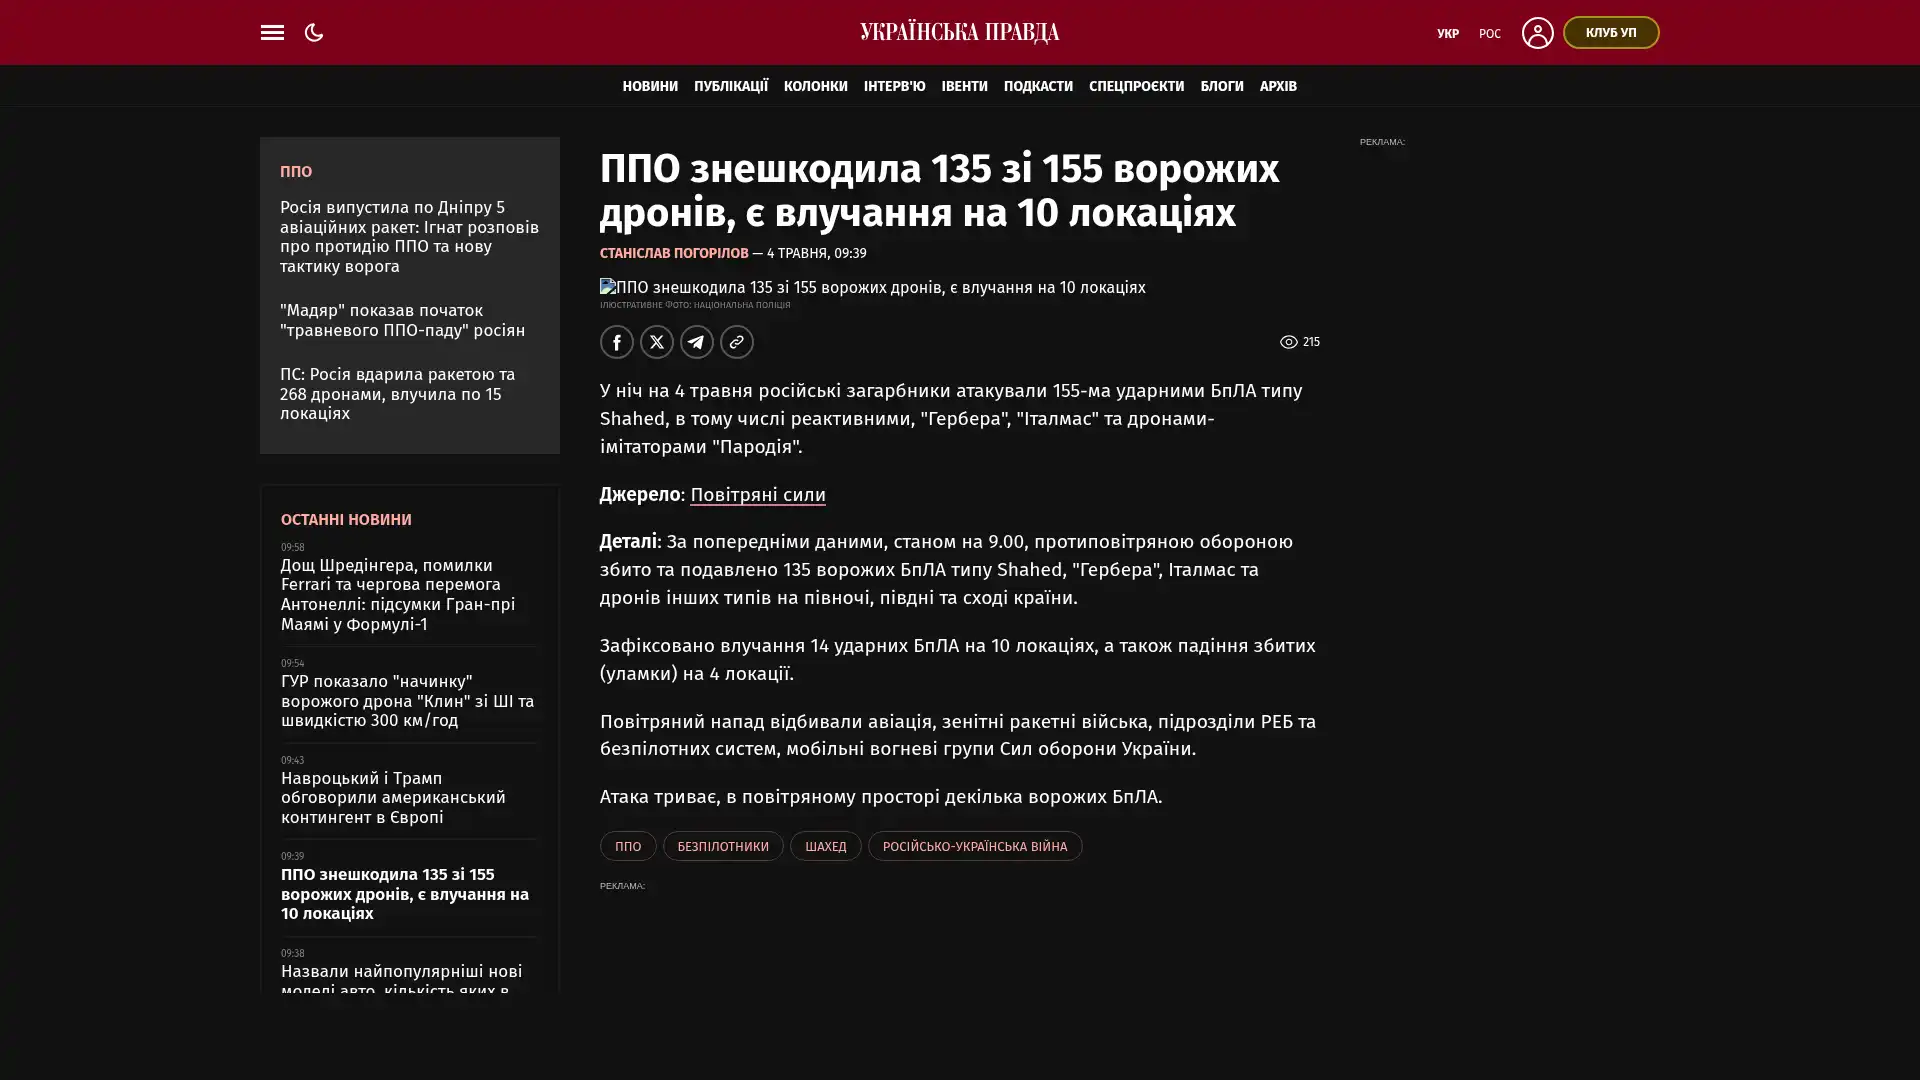Viewport: 1920px width, 1080px height.
Task: Copy the article link with the link icon
Action: coord(737,342)
